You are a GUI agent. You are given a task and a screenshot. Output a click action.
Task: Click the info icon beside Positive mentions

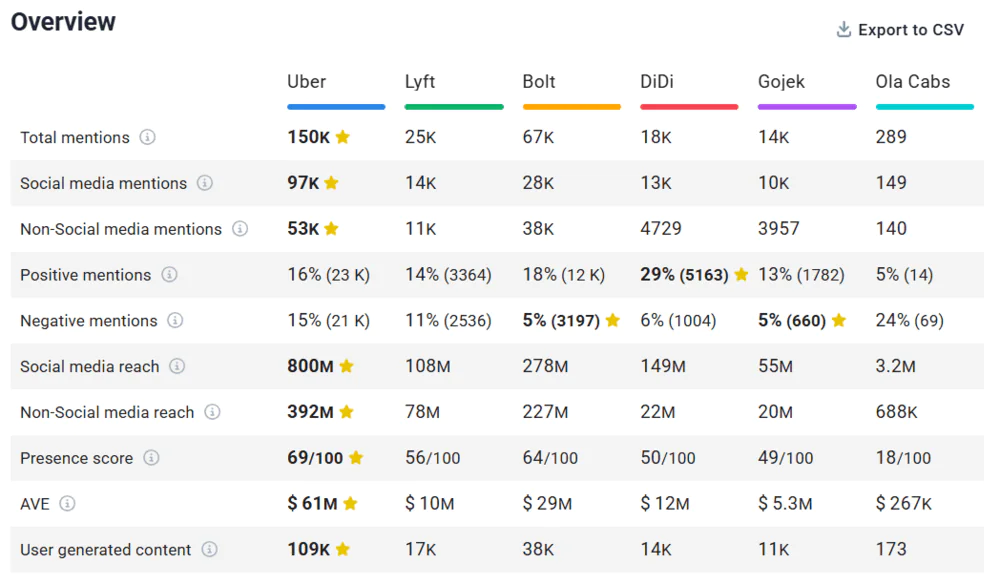170,275
